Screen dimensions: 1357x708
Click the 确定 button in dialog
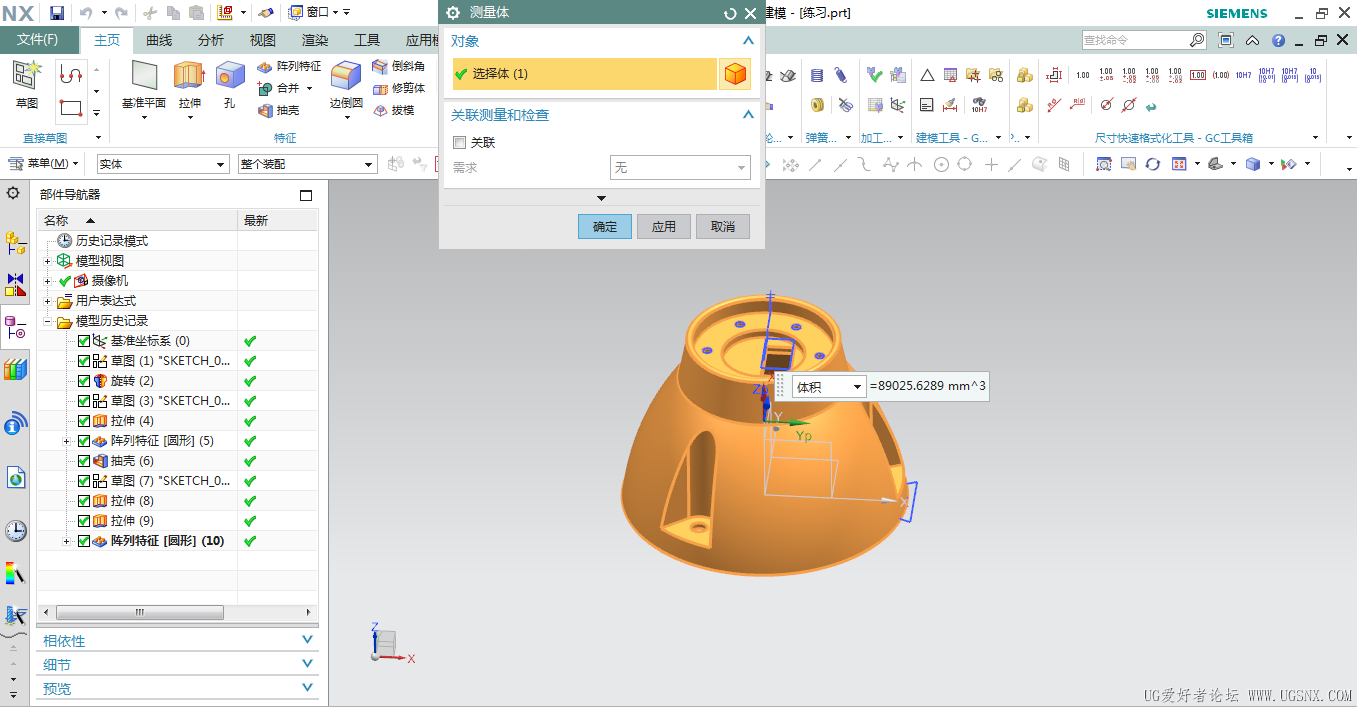tap(604, 227)
